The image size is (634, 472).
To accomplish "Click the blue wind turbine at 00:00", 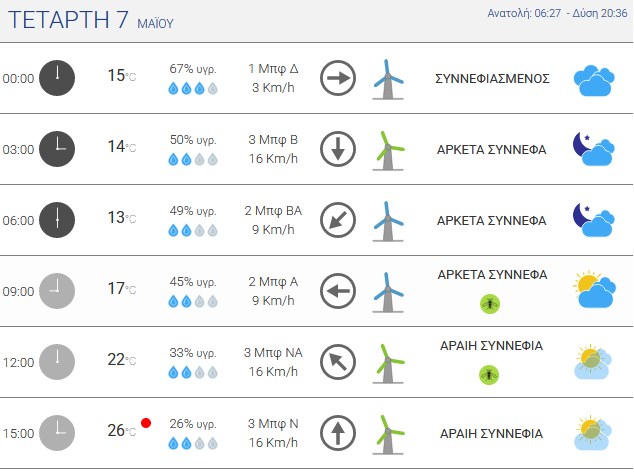I will tap(388, 79).
